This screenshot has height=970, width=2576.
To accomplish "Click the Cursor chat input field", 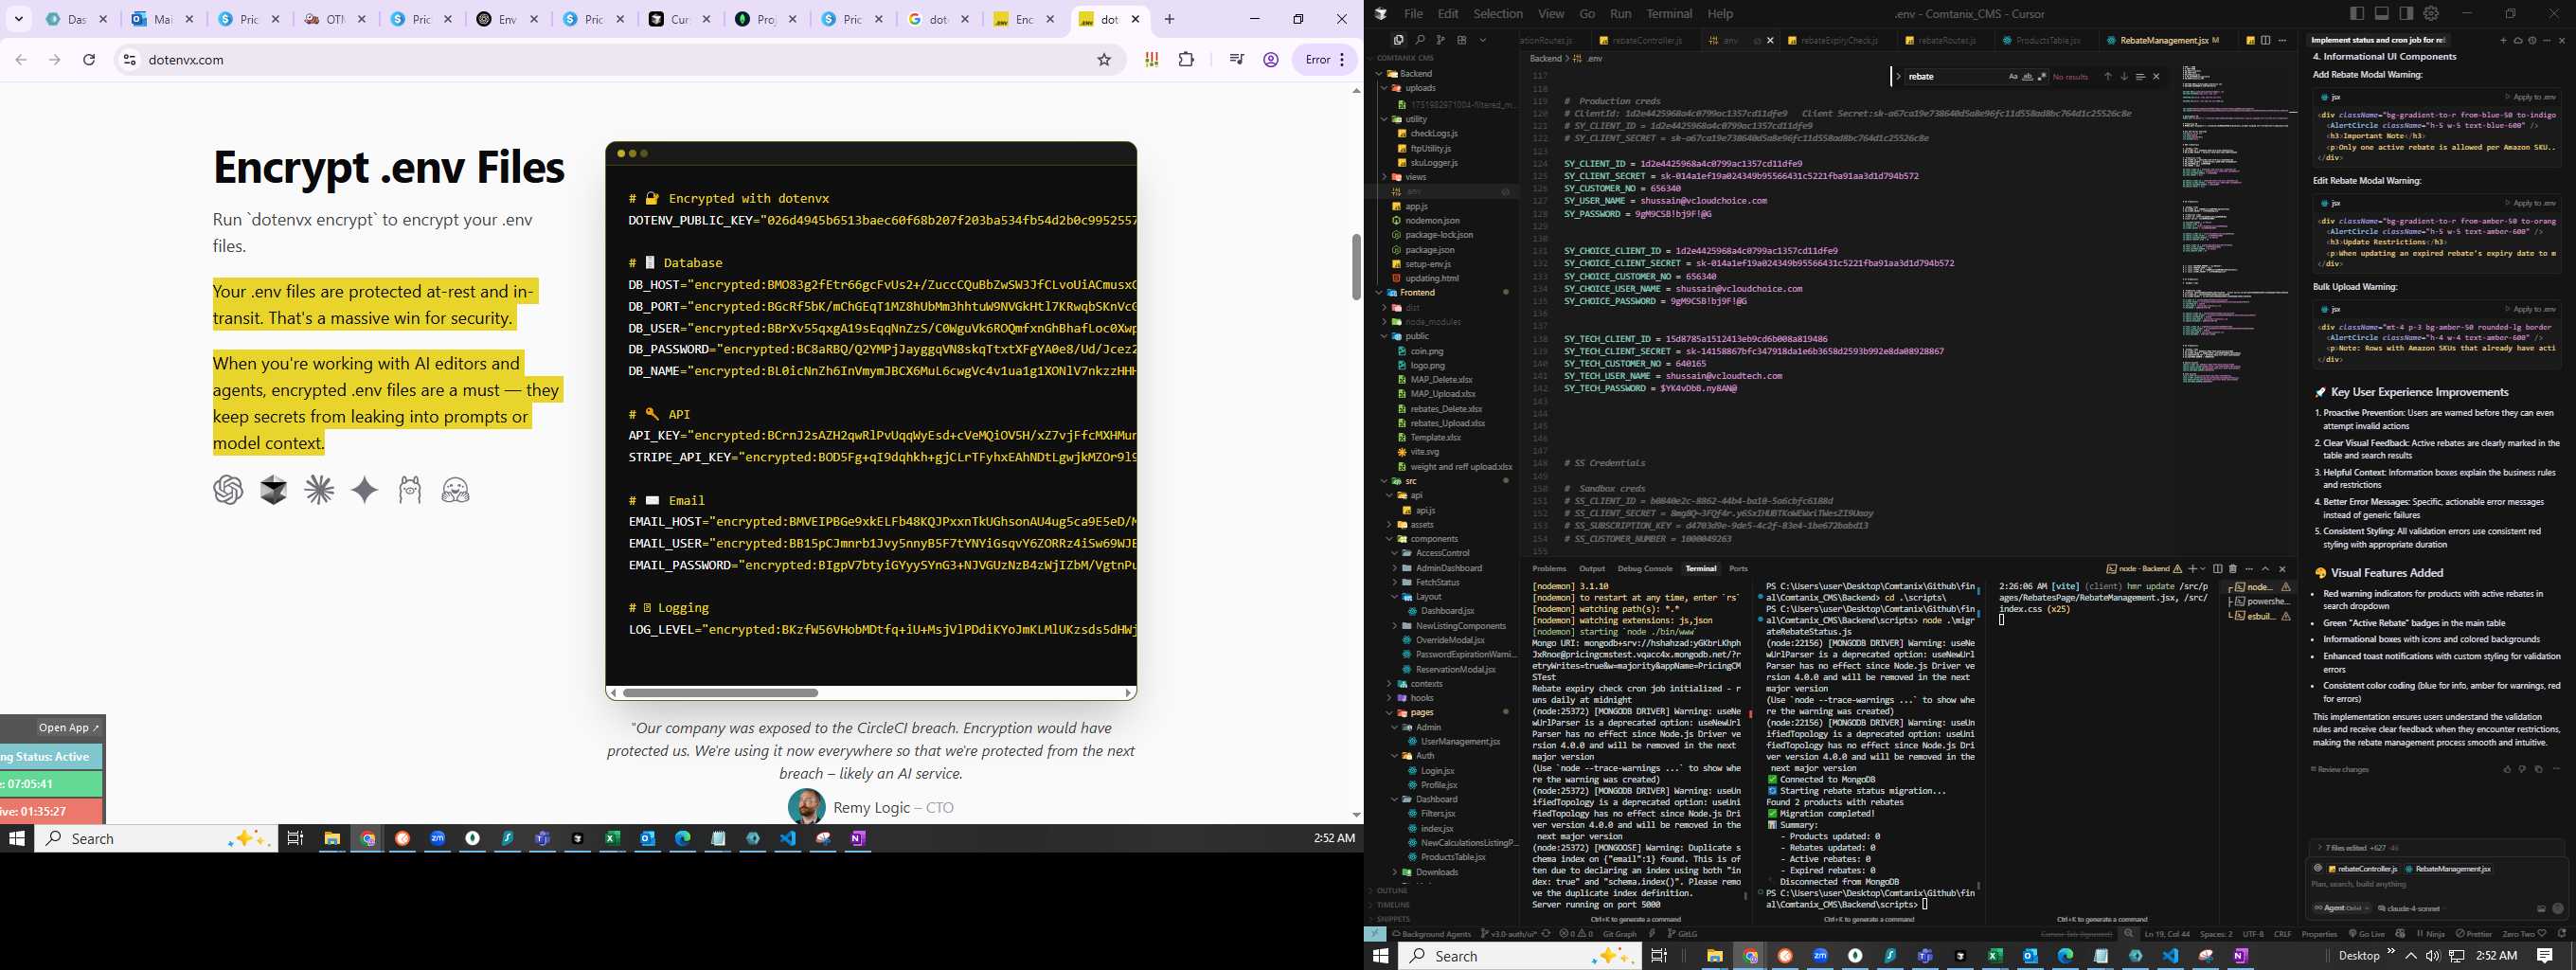I will pyautogui.click(x=2437, y=885).
